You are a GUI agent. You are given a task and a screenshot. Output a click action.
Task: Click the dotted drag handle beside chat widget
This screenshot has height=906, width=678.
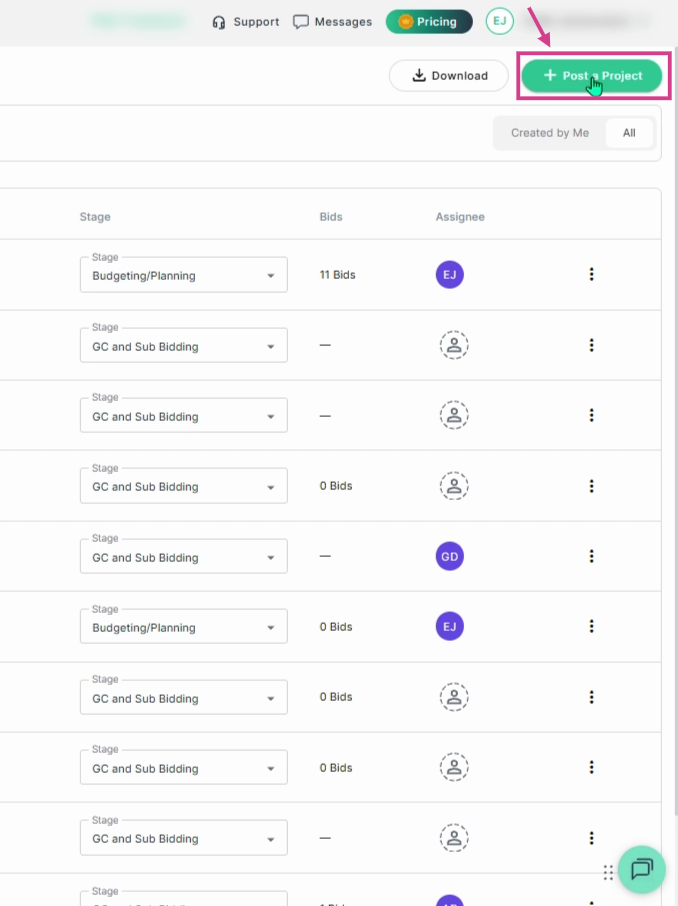[x=608, y=872]
